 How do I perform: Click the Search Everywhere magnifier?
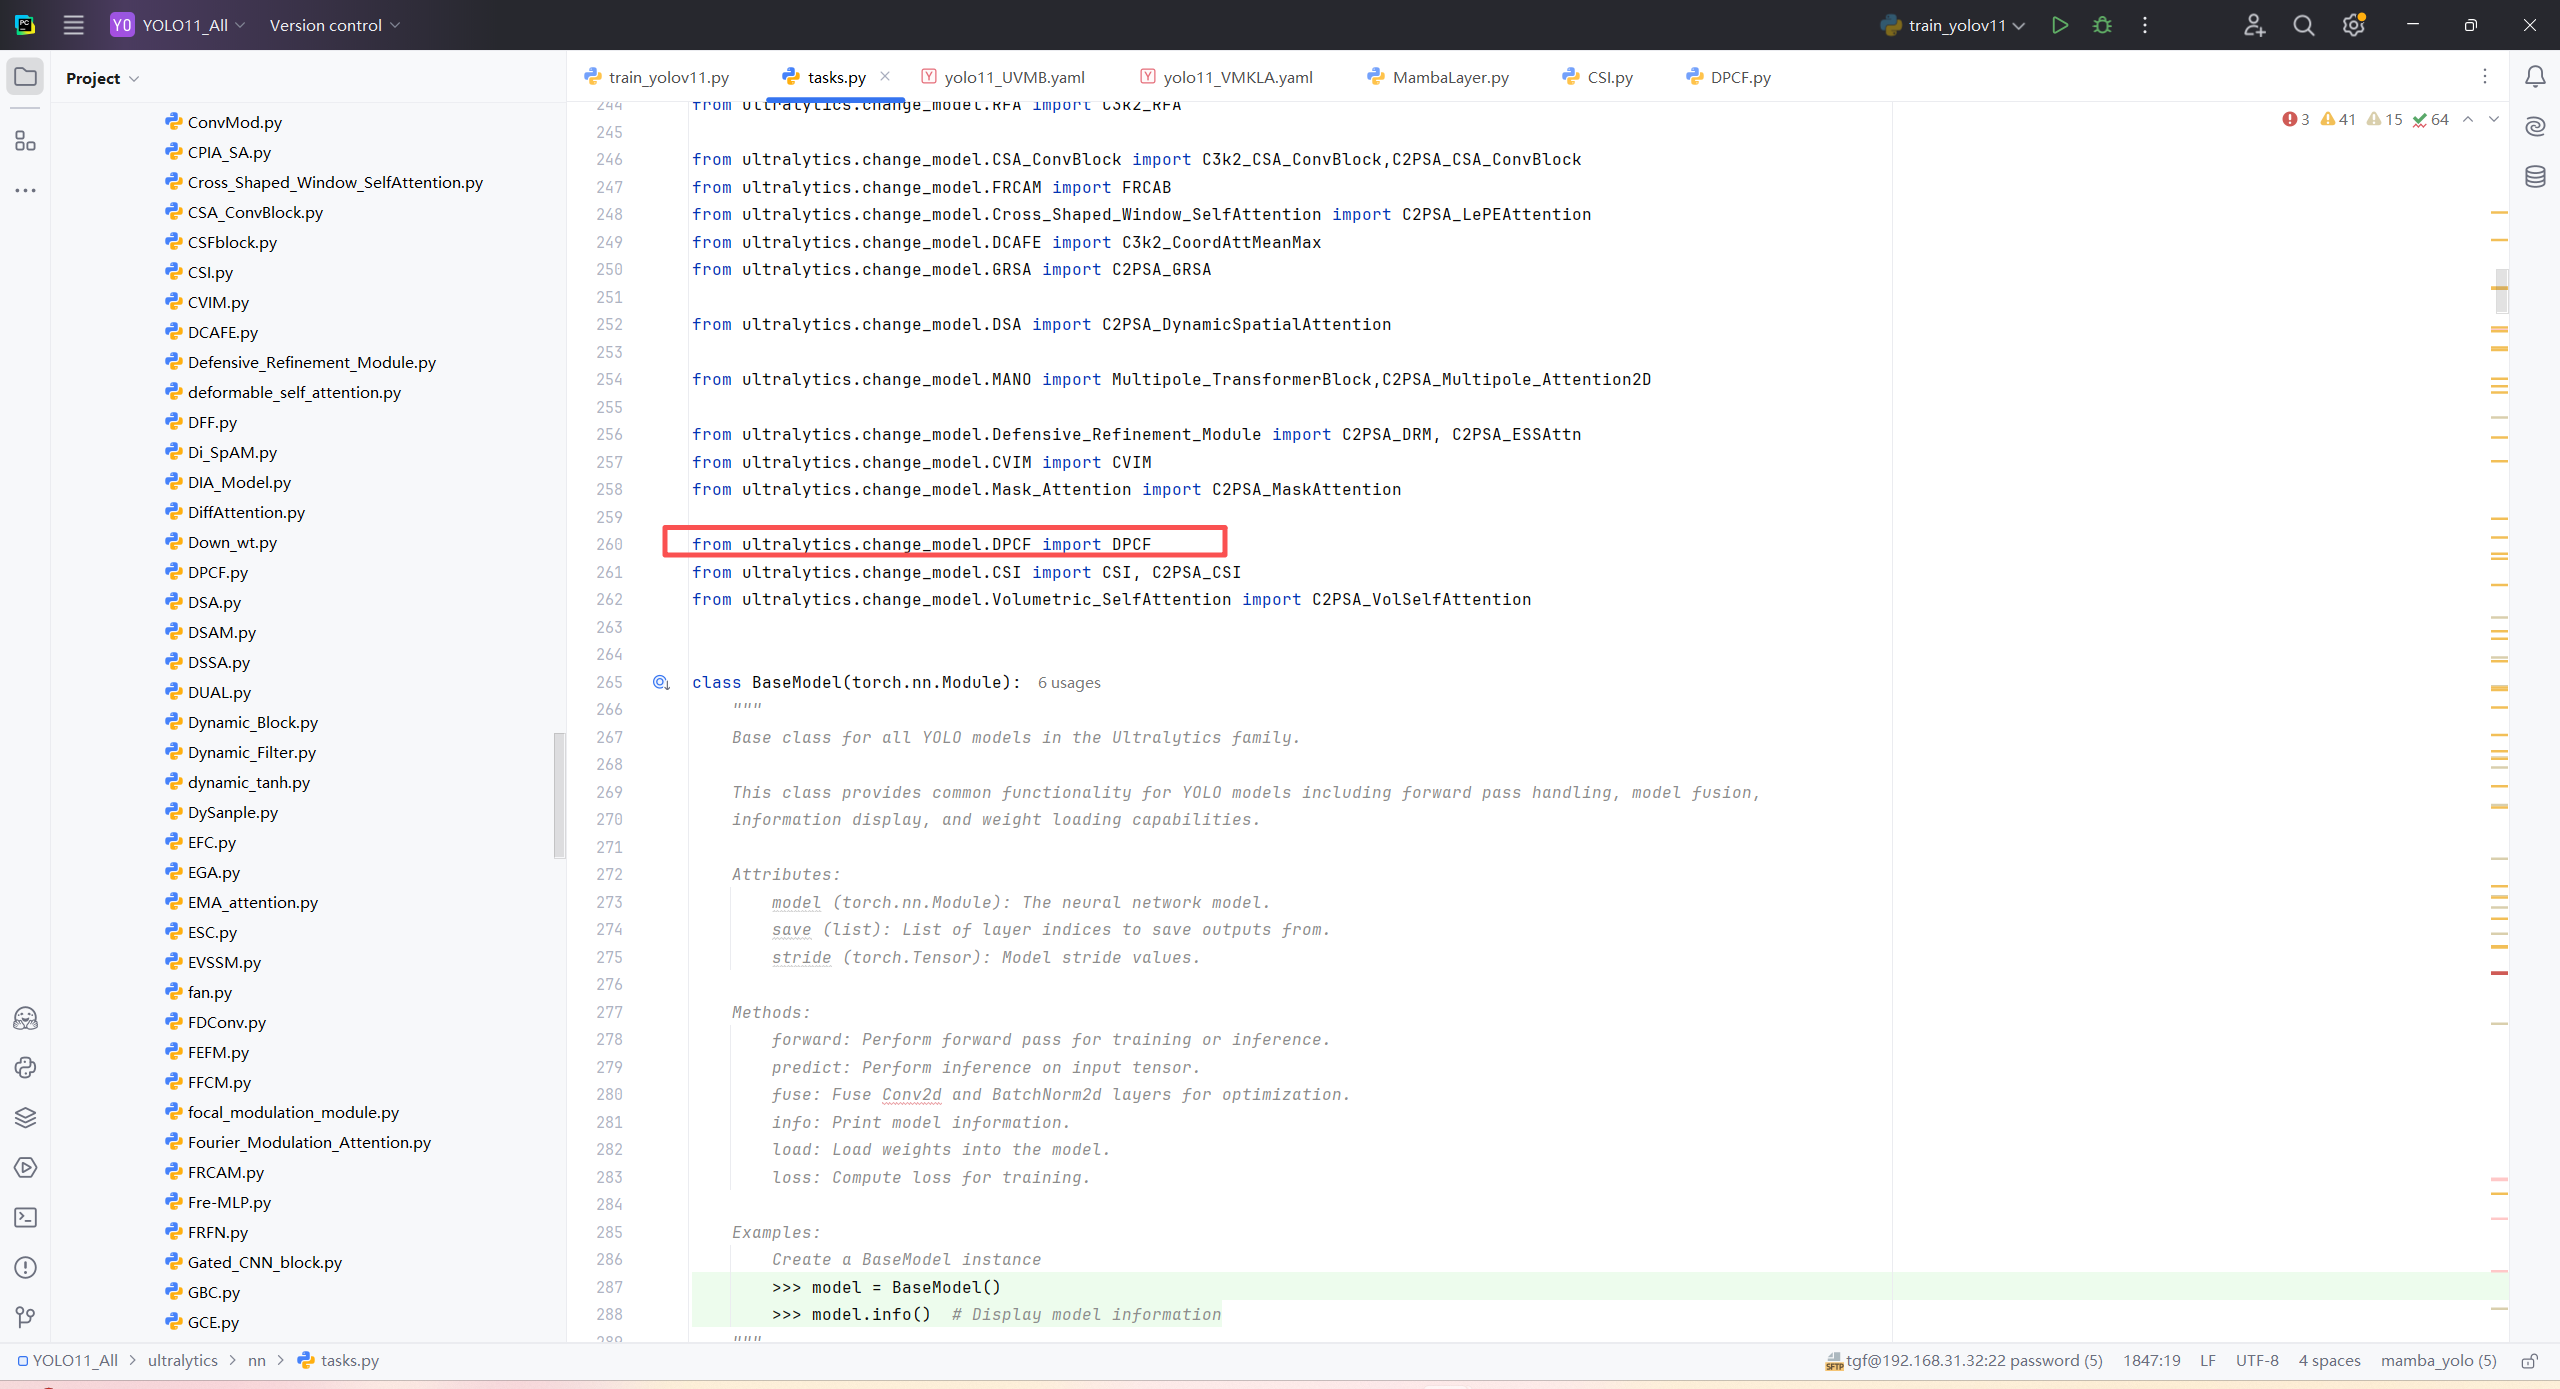point(2303,25)
